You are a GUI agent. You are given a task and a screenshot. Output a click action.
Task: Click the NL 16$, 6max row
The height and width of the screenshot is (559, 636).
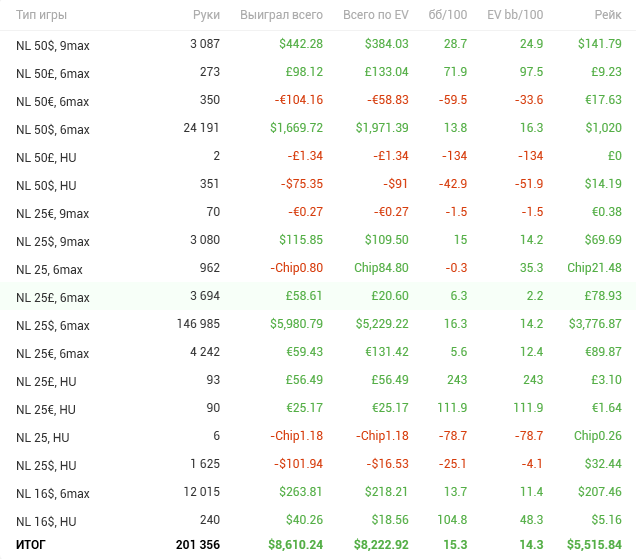318,492
